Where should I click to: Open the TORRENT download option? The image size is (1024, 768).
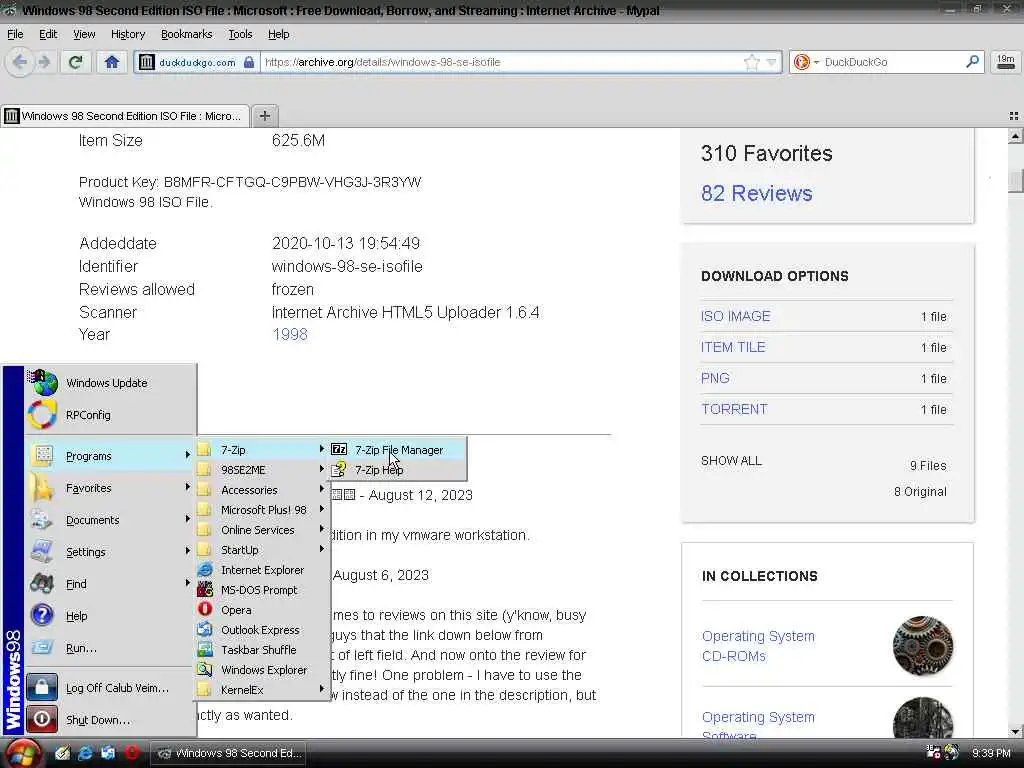[734, 409]
